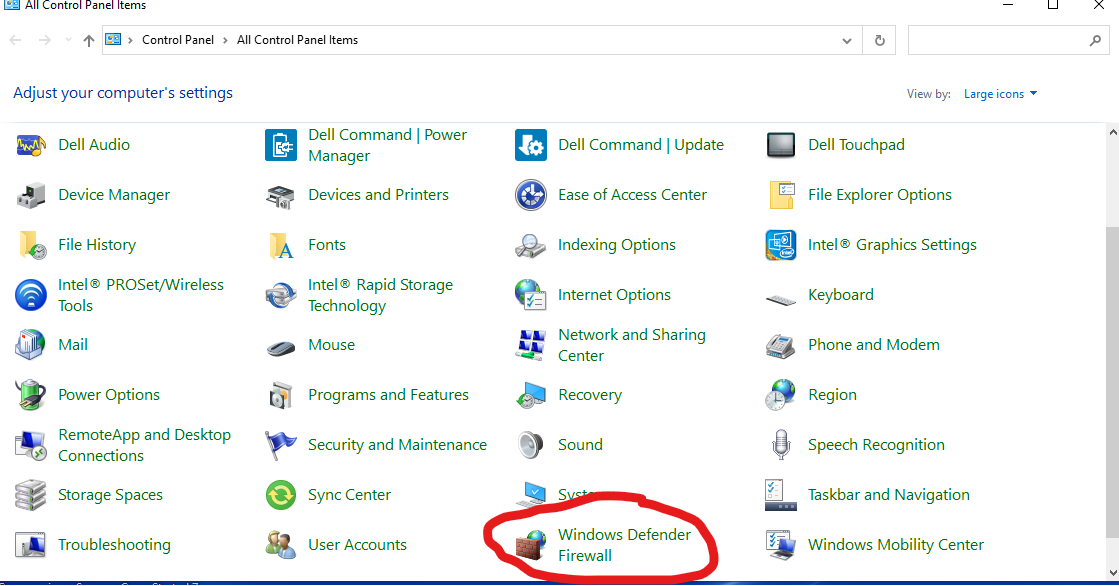Image resolution: width=1119 pixels, height=586 pixels.
Task: Click the refresh button beside address bar
Action: point(879,41)
